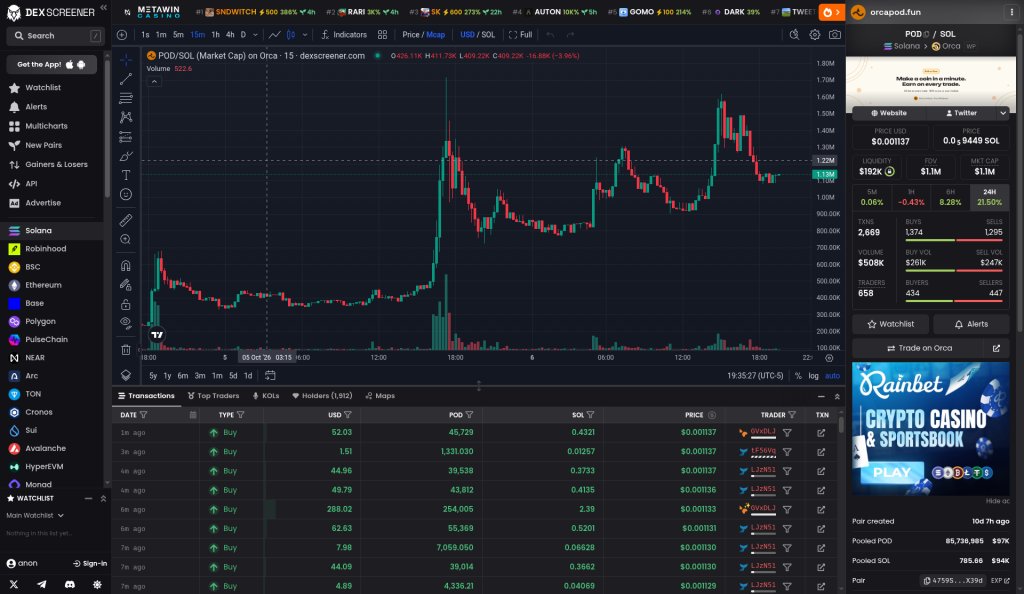
Task: Collapse the volume indicator legend chevron
Action: click(x=154, y=82)
